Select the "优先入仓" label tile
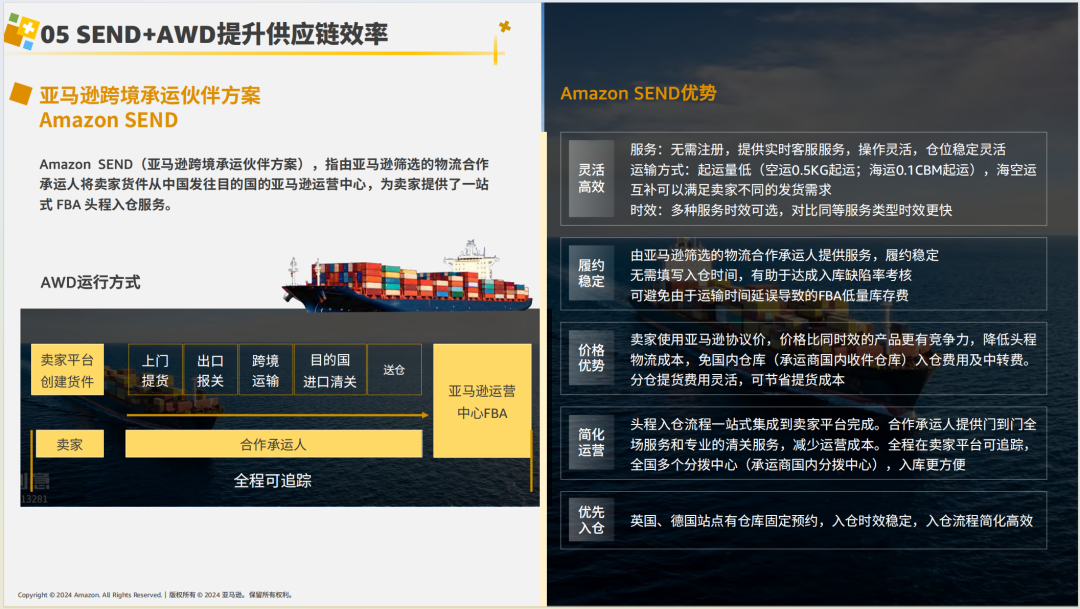This screenshot has width=1080, height=609. pos(592,520)
